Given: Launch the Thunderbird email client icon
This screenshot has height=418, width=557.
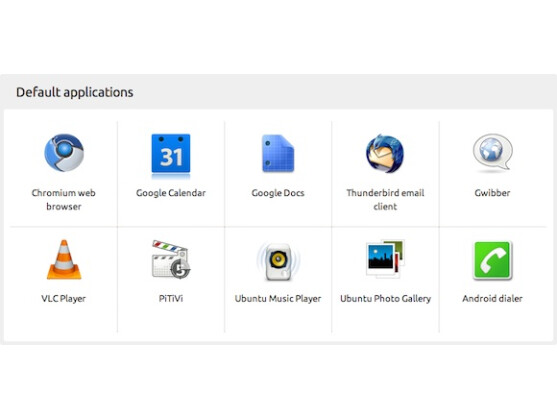Looking at the screenshot, I should [385, 153].
